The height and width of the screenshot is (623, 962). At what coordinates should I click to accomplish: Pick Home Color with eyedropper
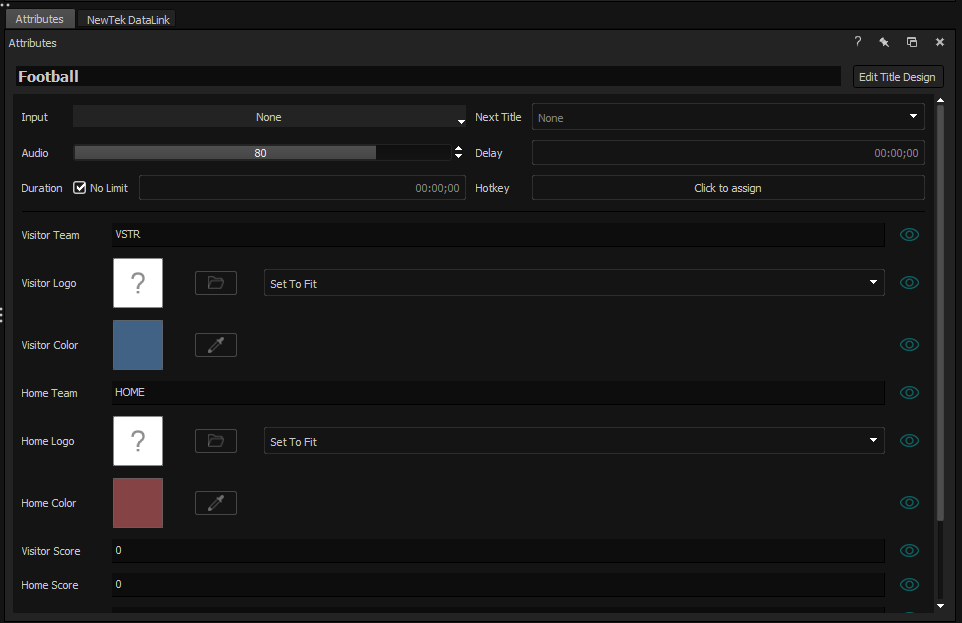tap(215, 503)
